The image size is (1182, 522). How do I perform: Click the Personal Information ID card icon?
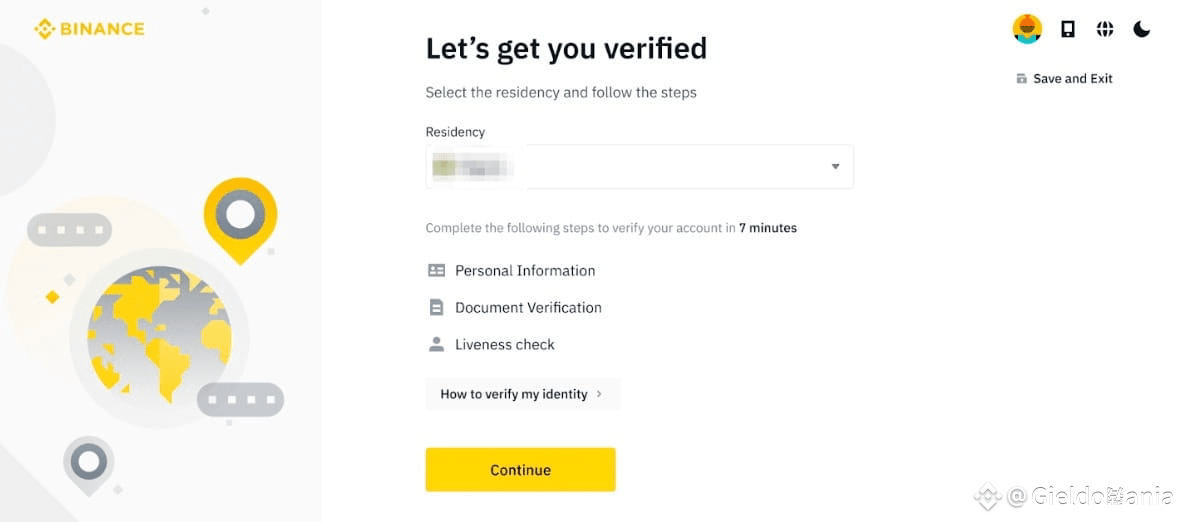tap(436, 270)
